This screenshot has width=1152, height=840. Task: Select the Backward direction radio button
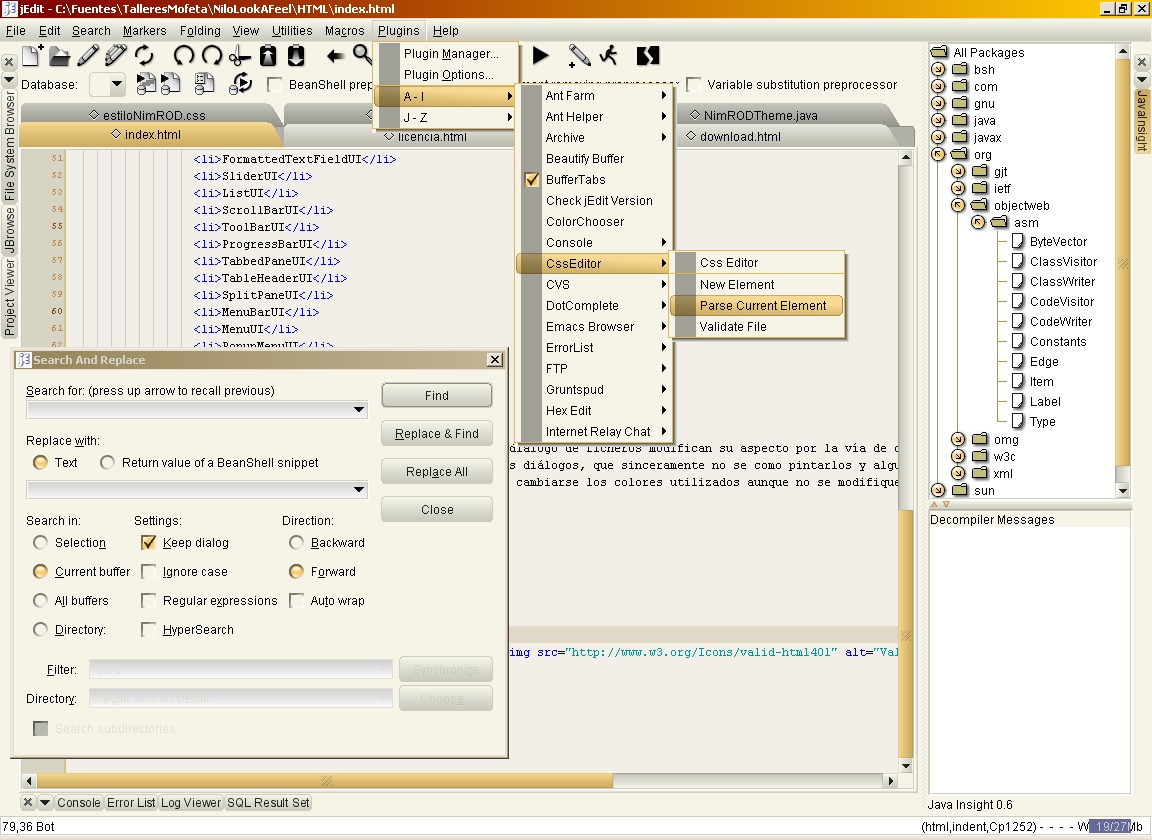pos(296,543)
